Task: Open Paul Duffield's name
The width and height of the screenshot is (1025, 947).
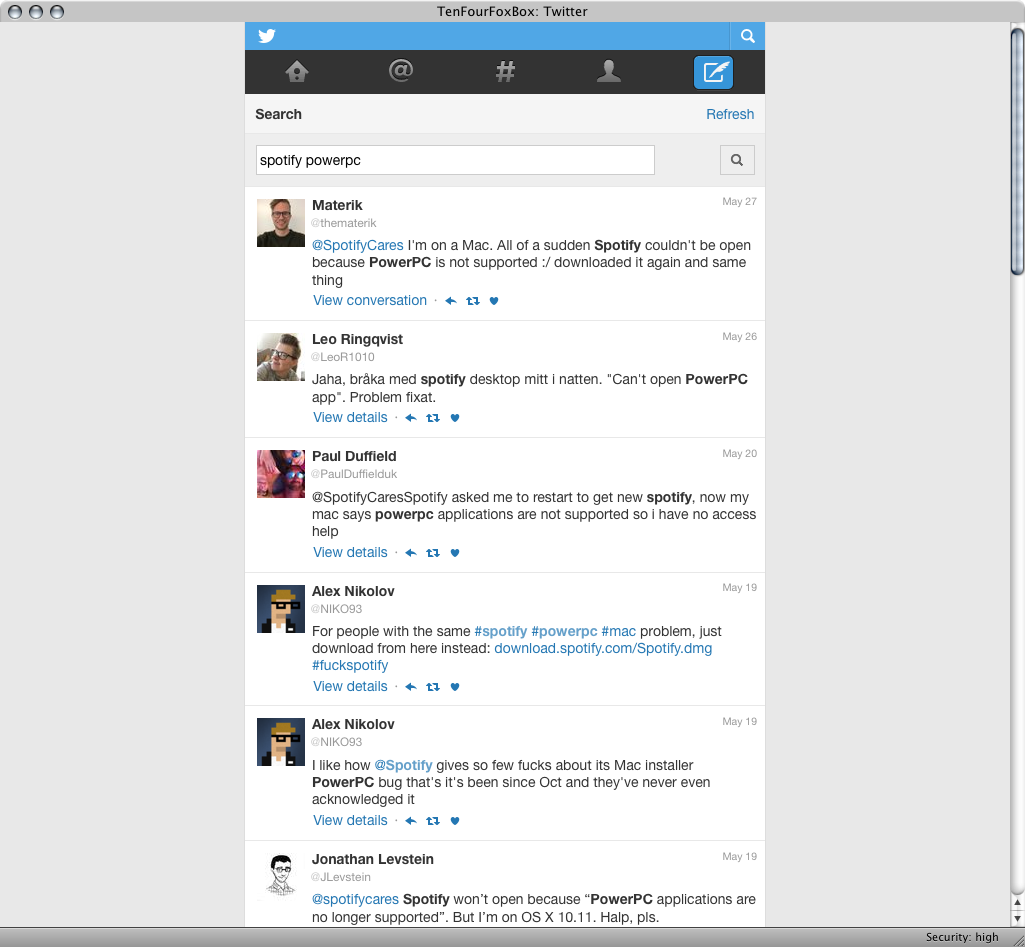Action: coord(354,456)
